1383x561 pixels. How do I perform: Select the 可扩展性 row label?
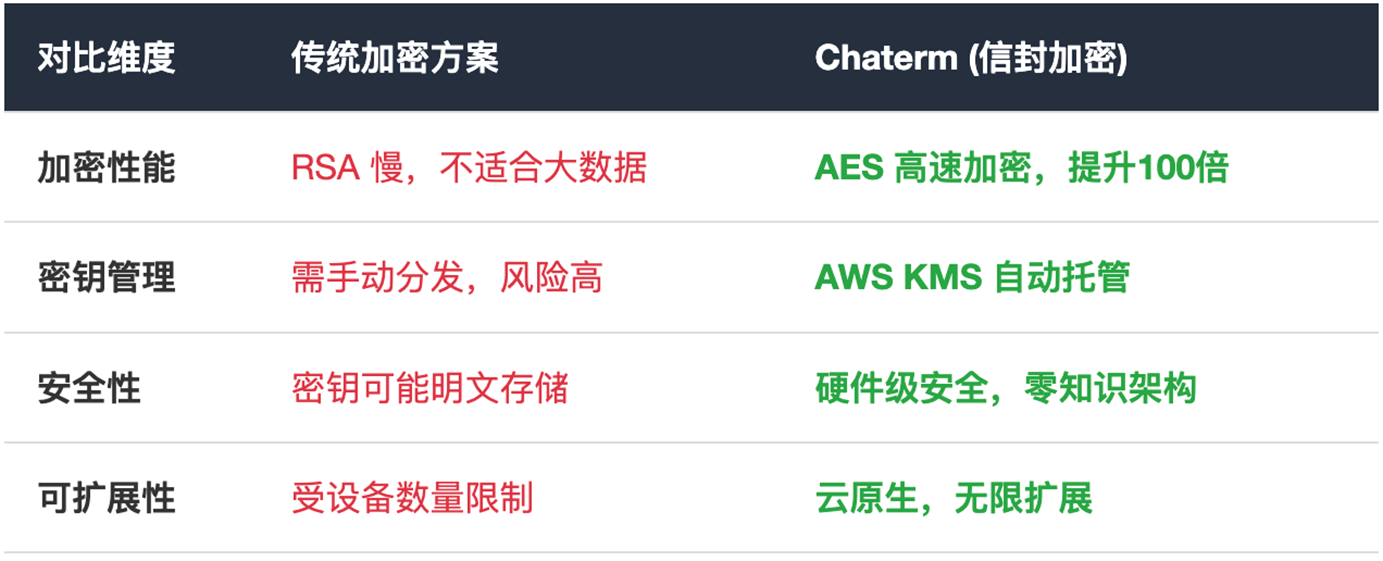(106, 497)
